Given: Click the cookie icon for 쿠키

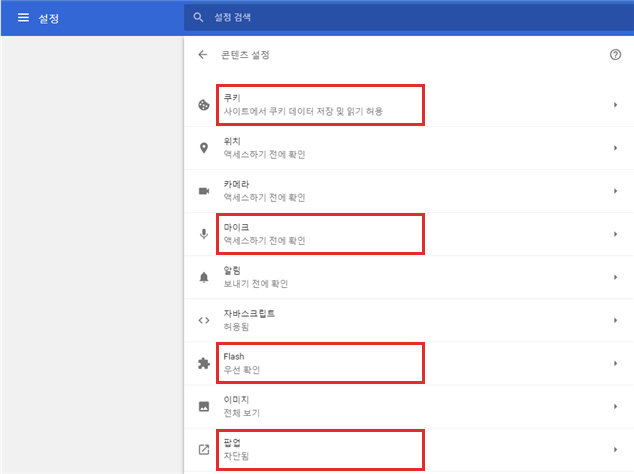Looking at the screenshot, I should (203, 105).
